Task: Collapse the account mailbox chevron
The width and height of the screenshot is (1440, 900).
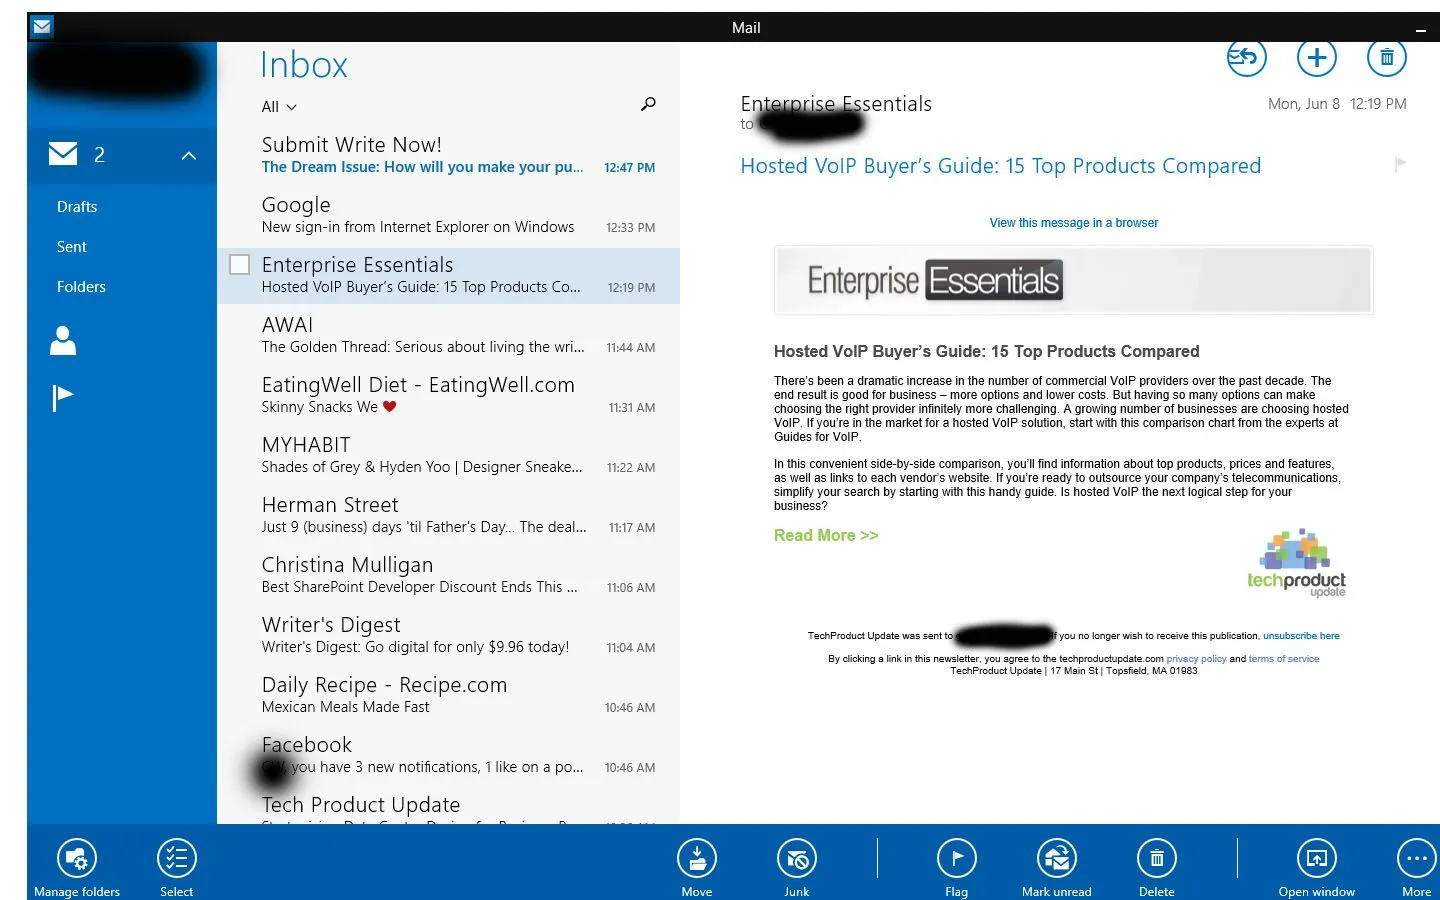Action: (x=188, y=155)
